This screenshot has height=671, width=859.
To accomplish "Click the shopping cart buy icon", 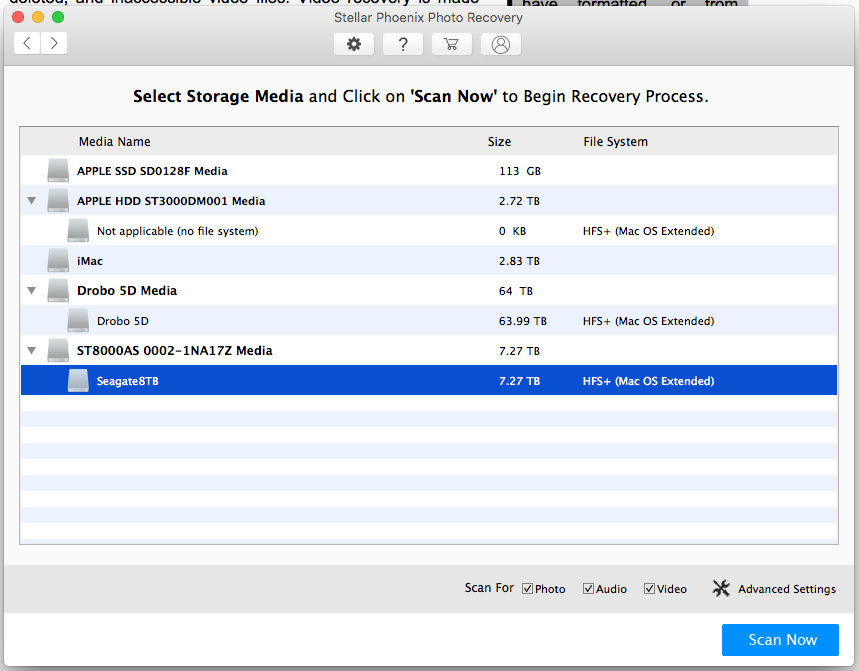I will (451, 44).
